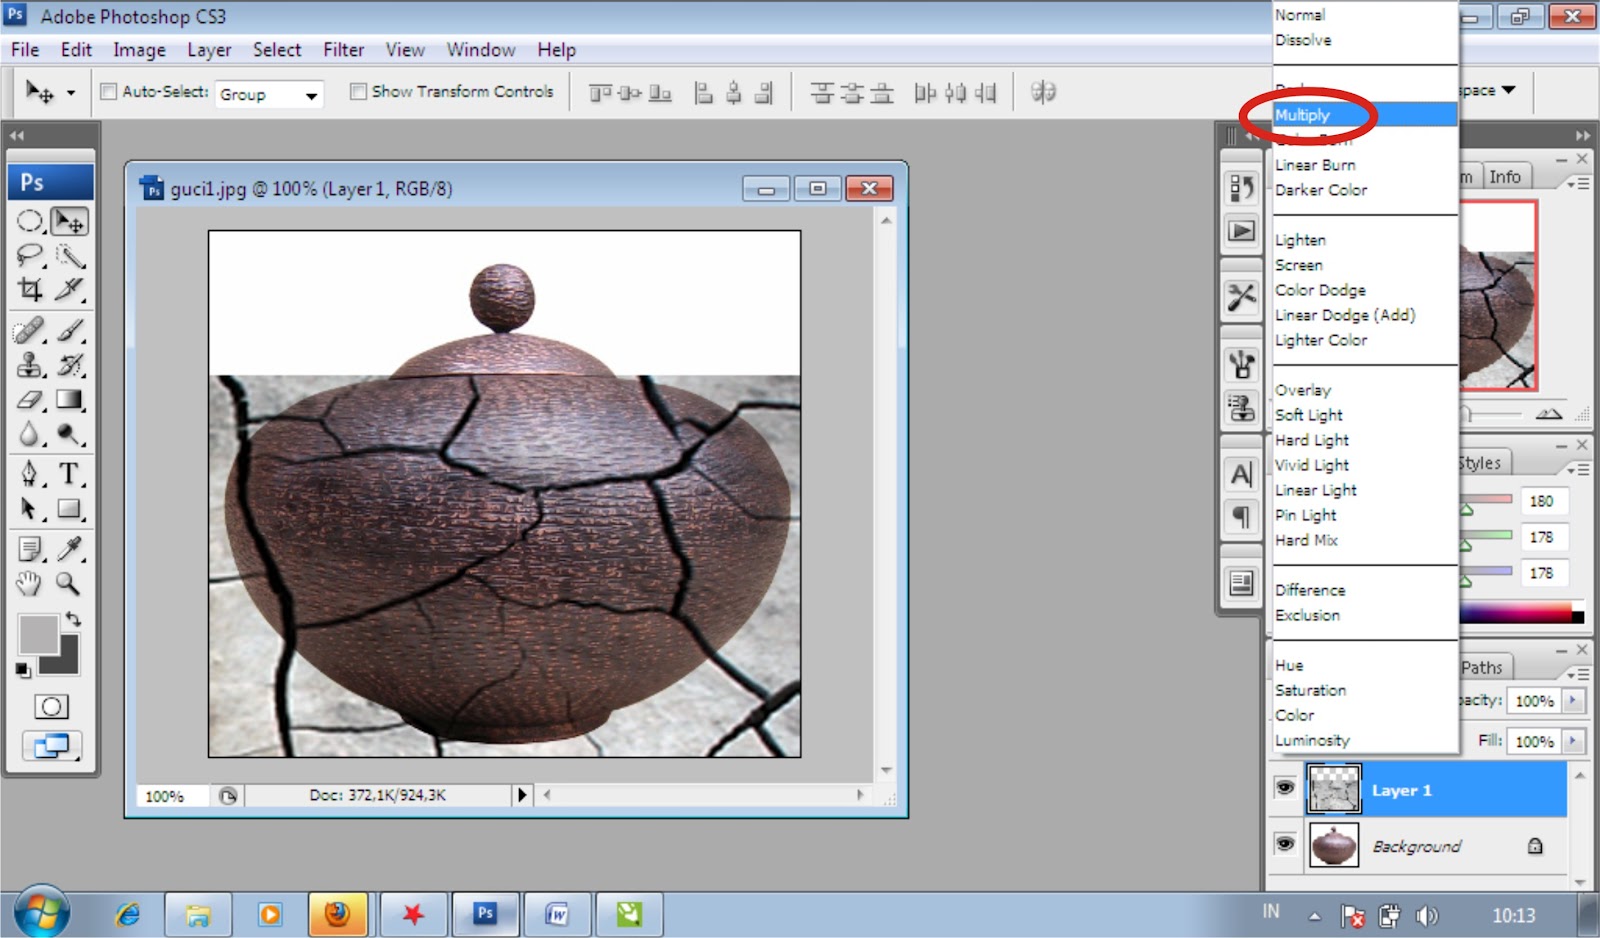Select the Type tool
1600x938 pixels.
point(68,474)
